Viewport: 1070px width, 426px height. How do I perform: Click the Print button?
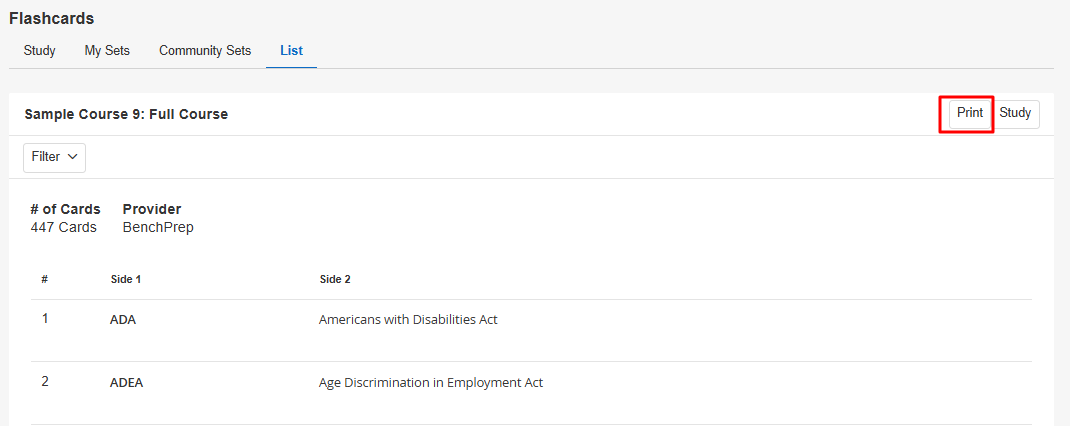pyautogui.click(x=970, y=113)
